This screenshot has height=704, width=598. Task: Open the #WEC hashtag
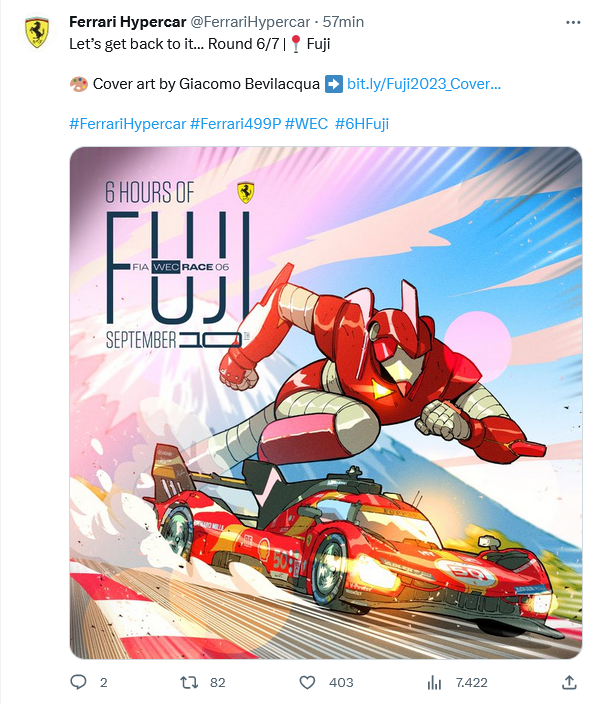[x=306, y=124]
